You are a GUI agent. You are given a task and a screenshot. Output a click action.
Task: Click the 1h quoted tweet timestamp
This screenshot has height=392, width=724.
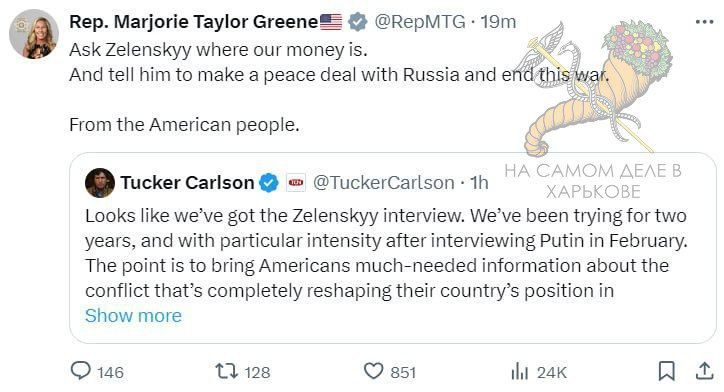click(x=479, y=183)
